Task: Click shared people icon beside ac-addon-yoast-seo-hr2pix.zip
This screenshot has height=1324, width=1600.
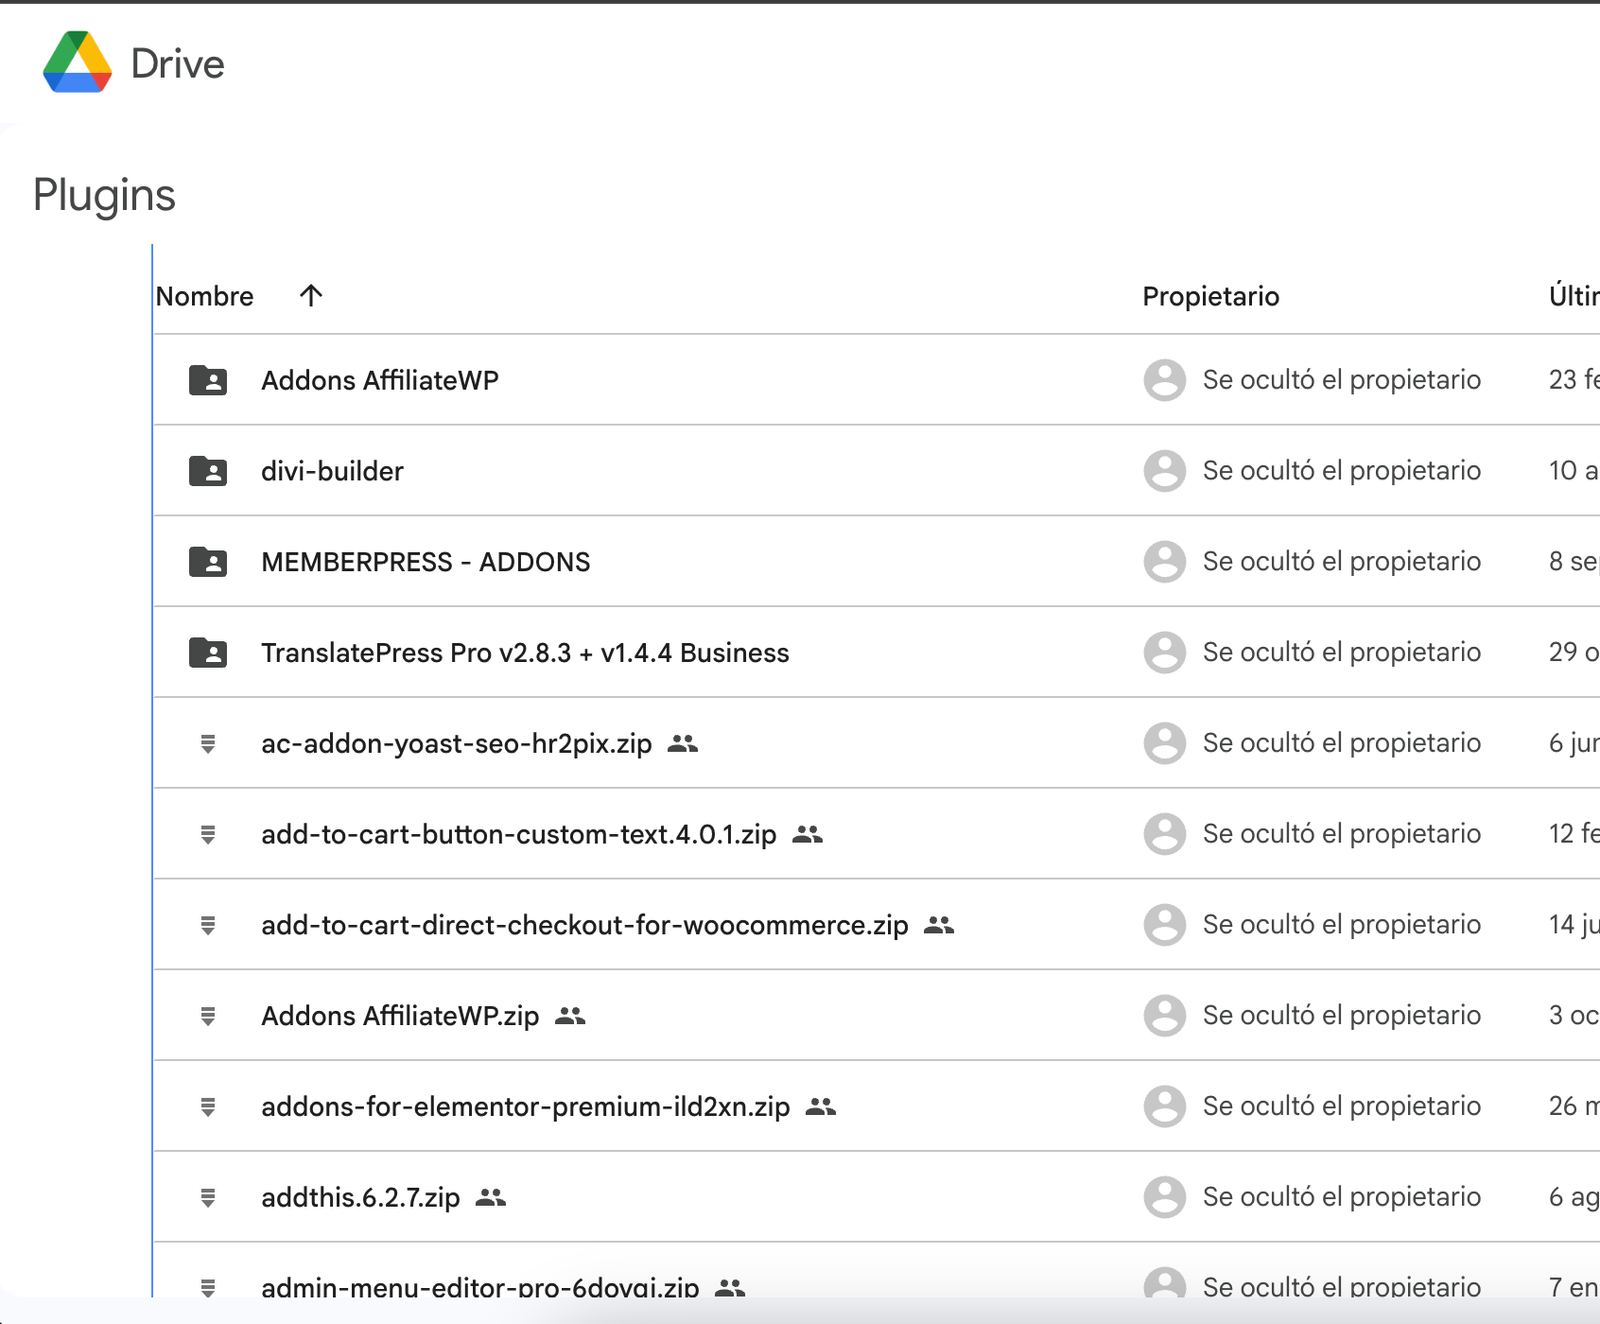Action: (x=683, y=743)
